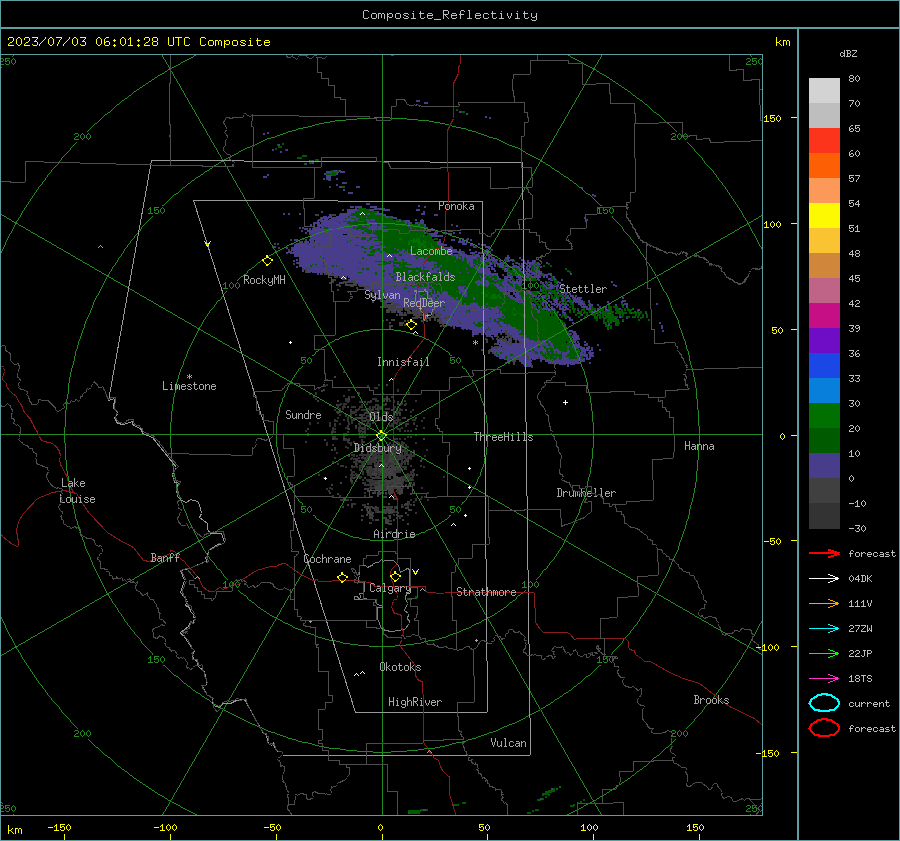900x841 pixels.
Task: Click the ThreeHills city label
Action: (503, 437)
